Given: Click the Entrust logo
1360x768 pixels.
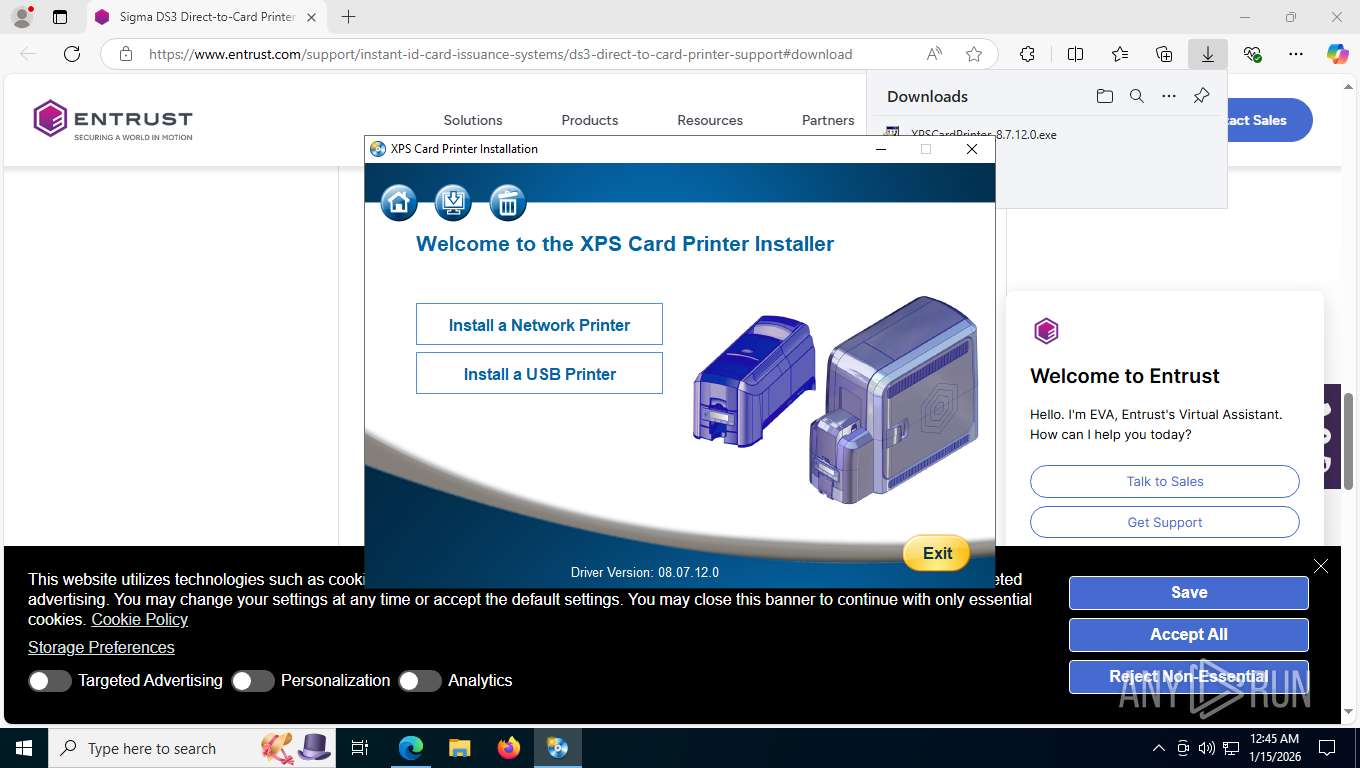Looking at the screenshot, I should 112,119.
